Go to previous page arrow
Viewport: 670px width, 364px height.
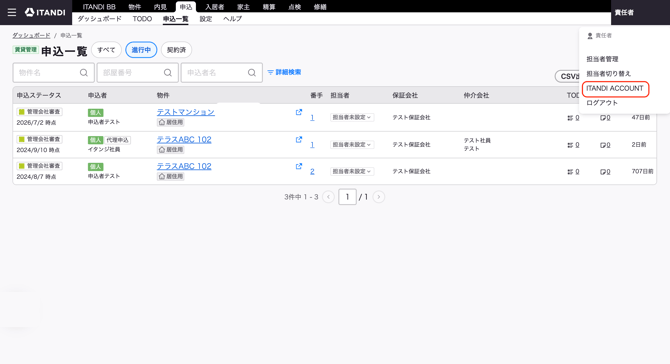328,197
